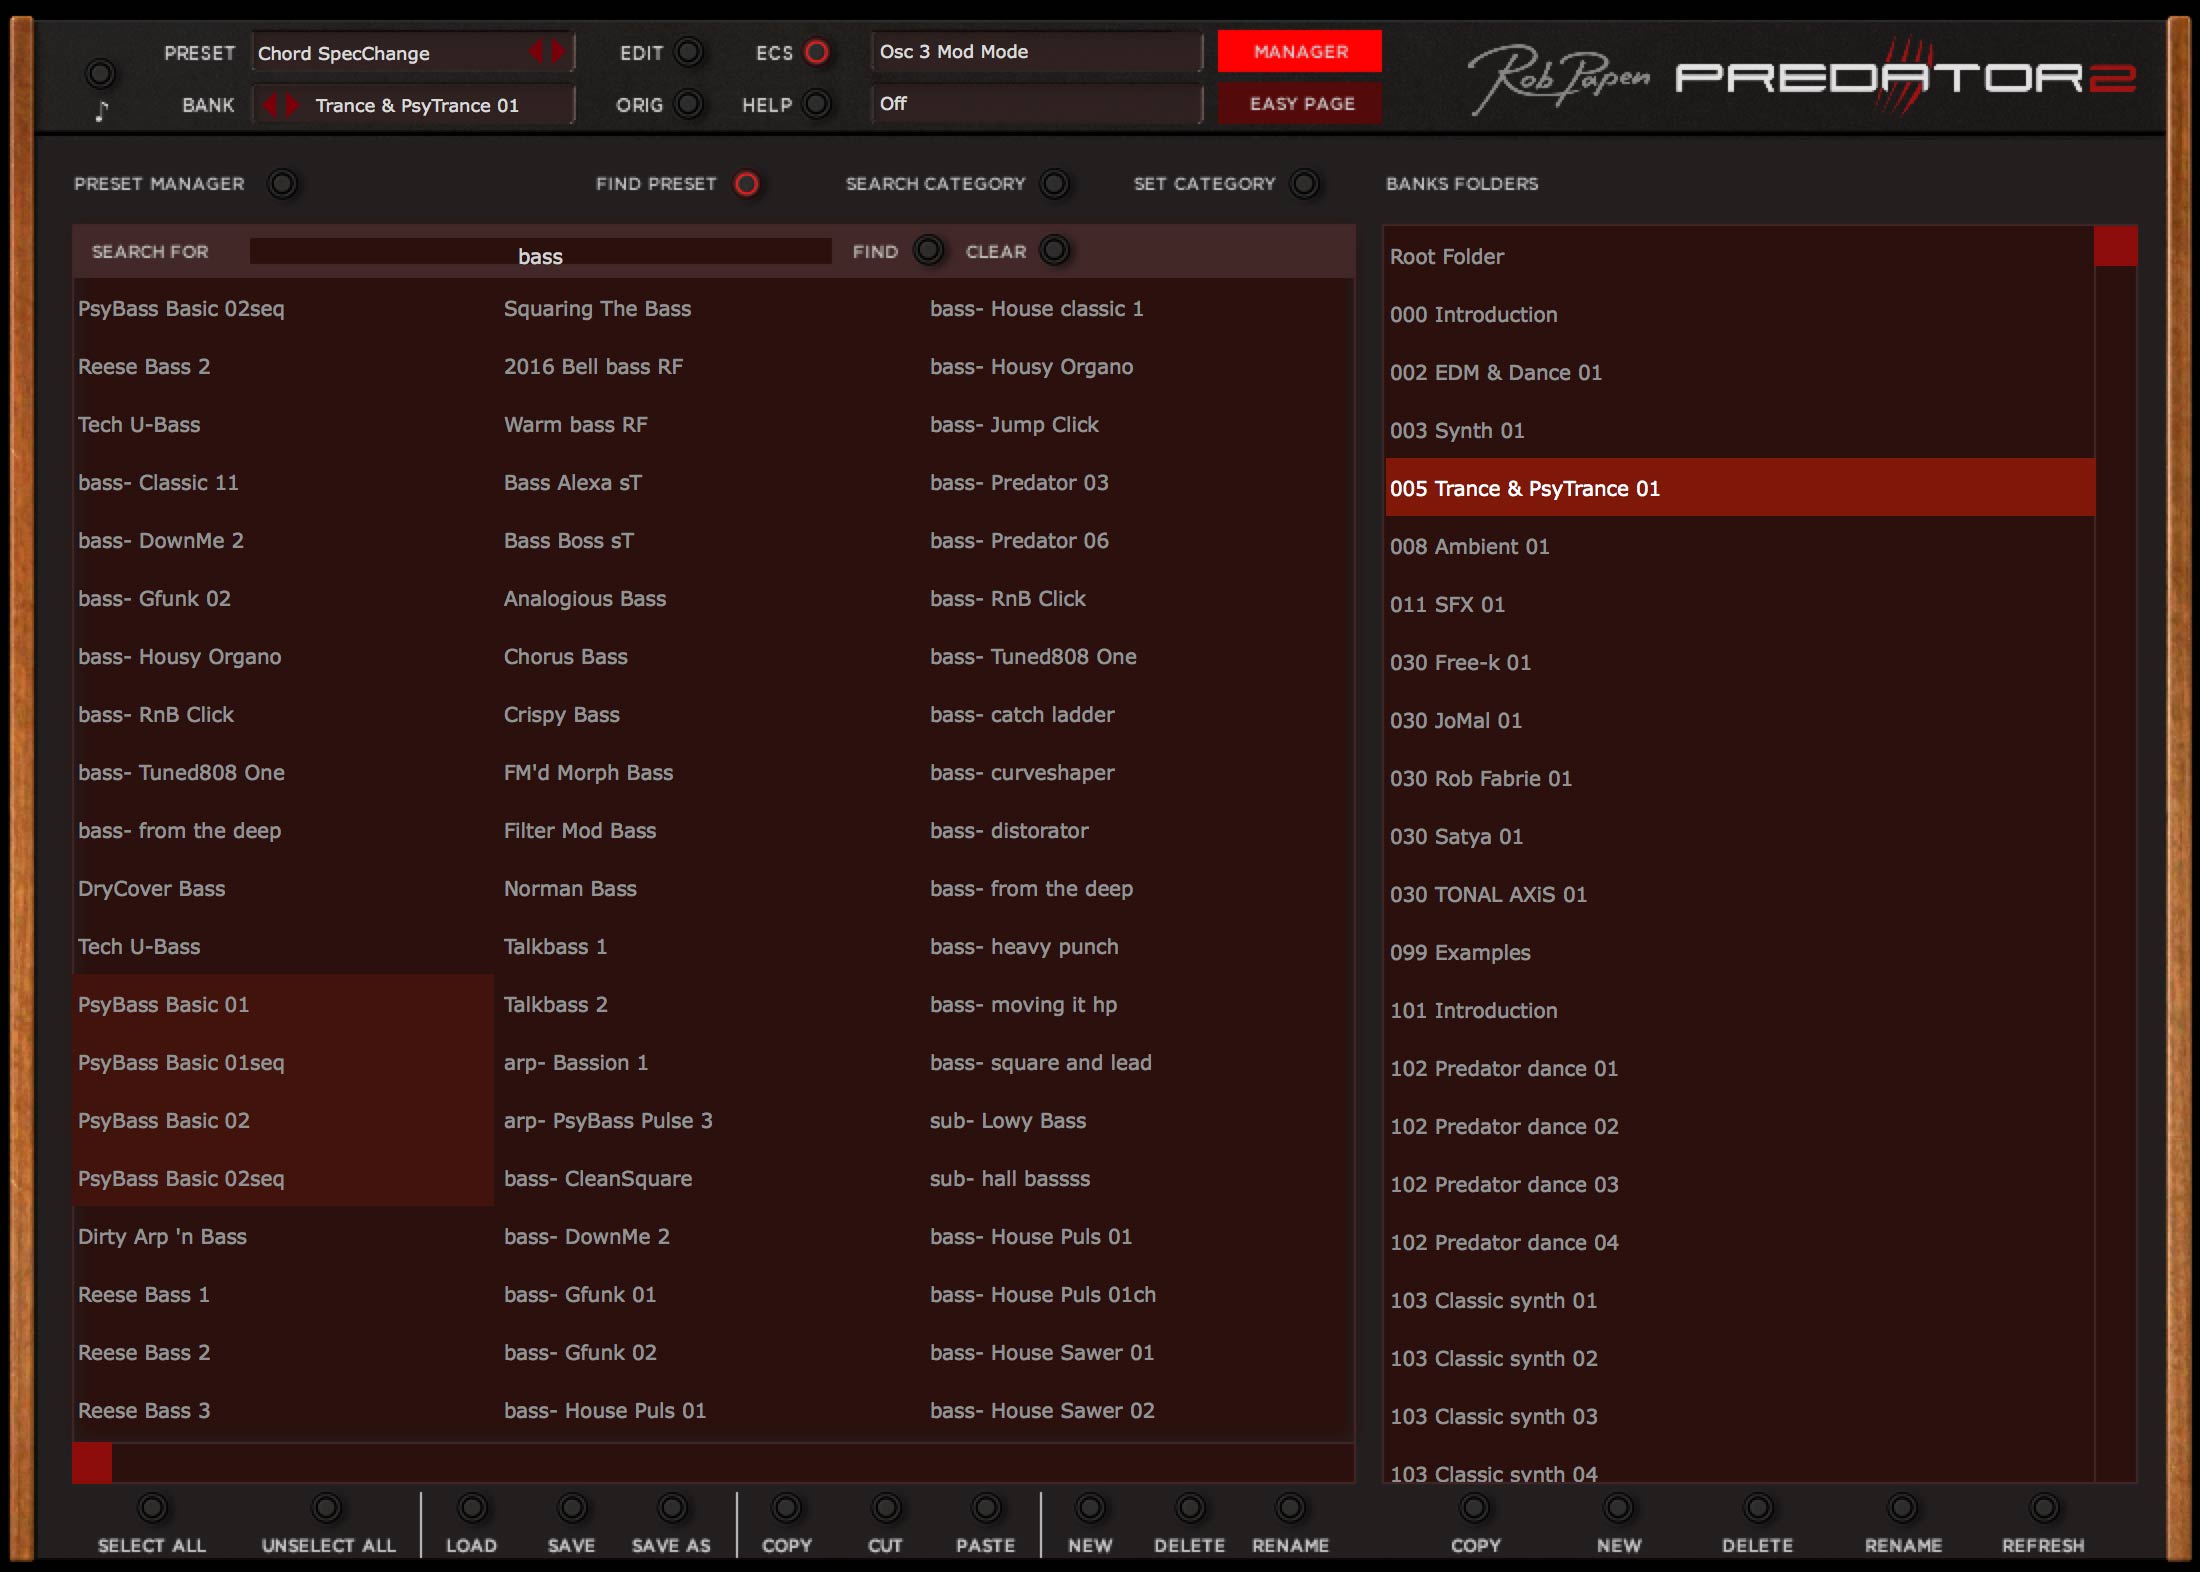Click the REFRESH round button
The image size is (2200, 1572).
coord(2044,1507)
